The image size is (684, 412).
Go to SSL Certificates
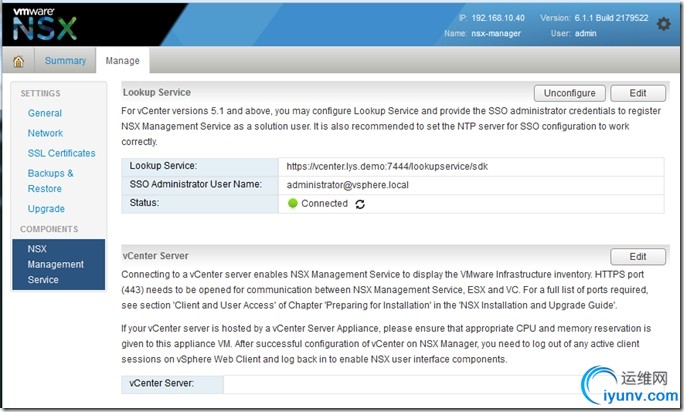(x=62, y=153)
